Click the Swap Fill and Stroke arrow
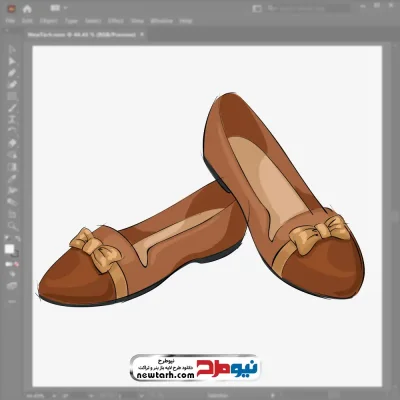 (x=17, y=238)
